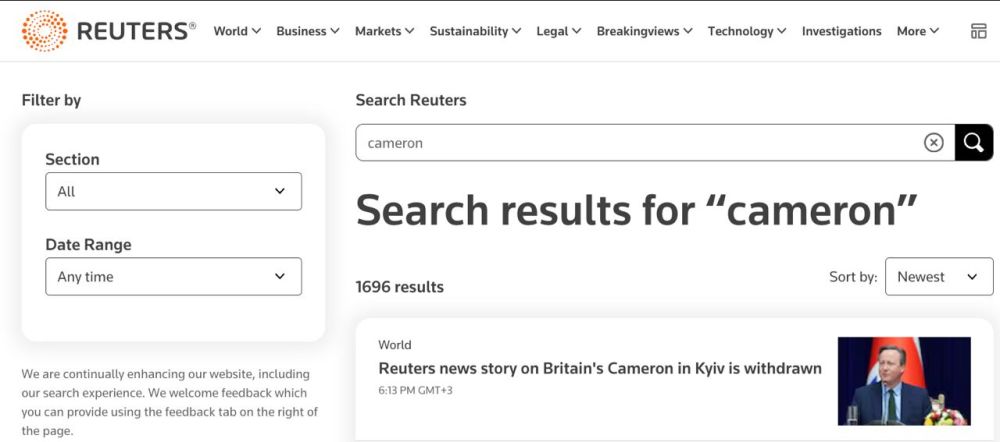Click the Cameron article thumbnail image
The image size is (1000, 442).
(x=904, y=381)
